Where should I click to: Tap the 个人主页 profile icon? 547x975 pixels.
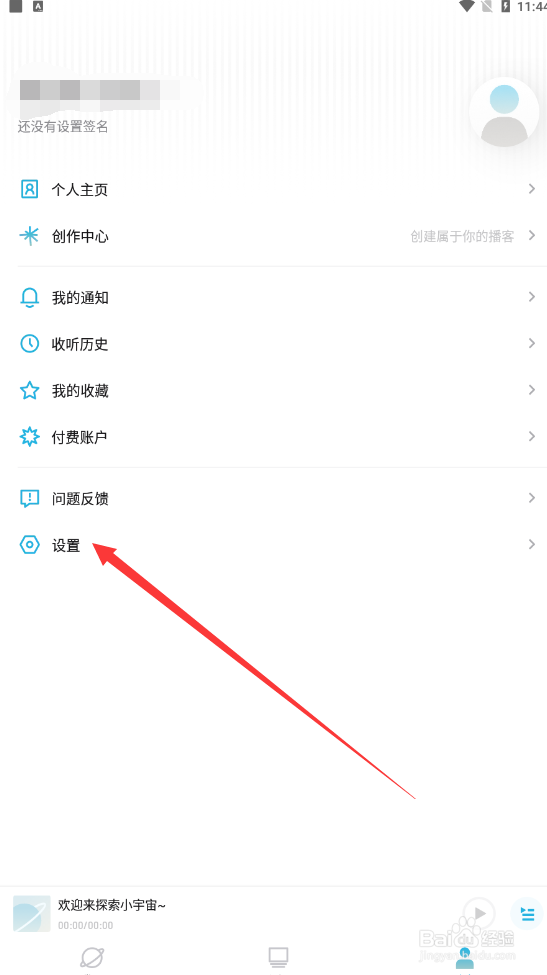point(29,189)
